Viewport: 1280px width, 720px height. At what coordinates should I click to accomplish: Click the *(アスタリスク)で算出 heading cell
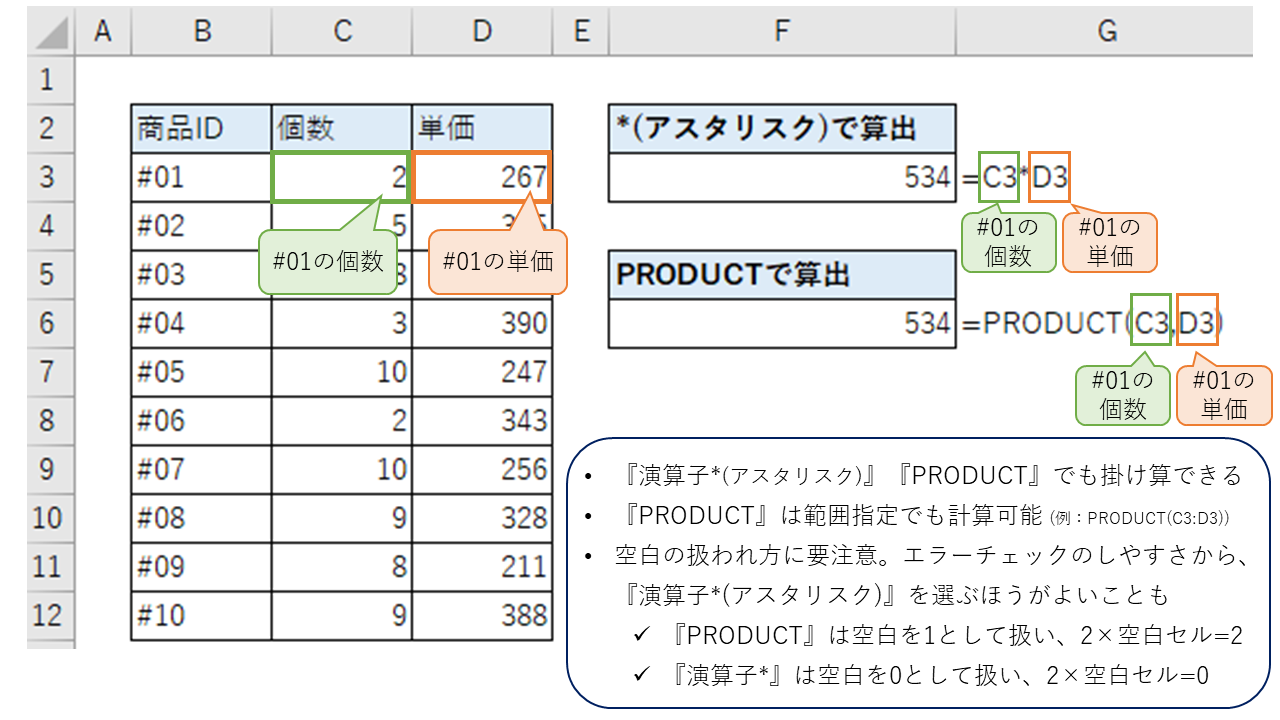[782, 129]
